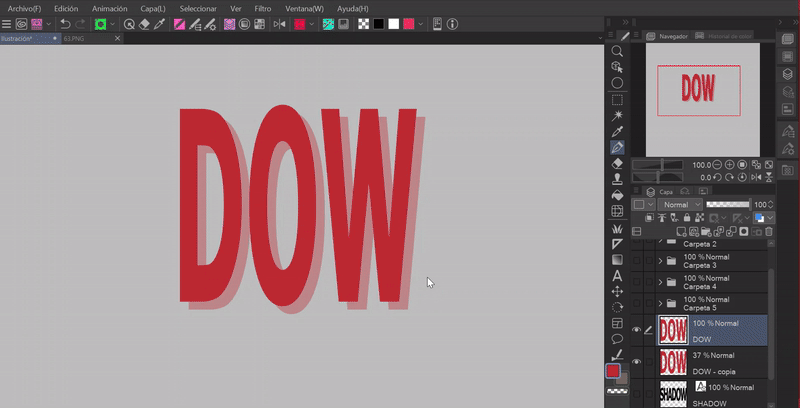800x408 pixels.
Task: Show the SHADOW layer via visibility box
Action: (636, 394)
